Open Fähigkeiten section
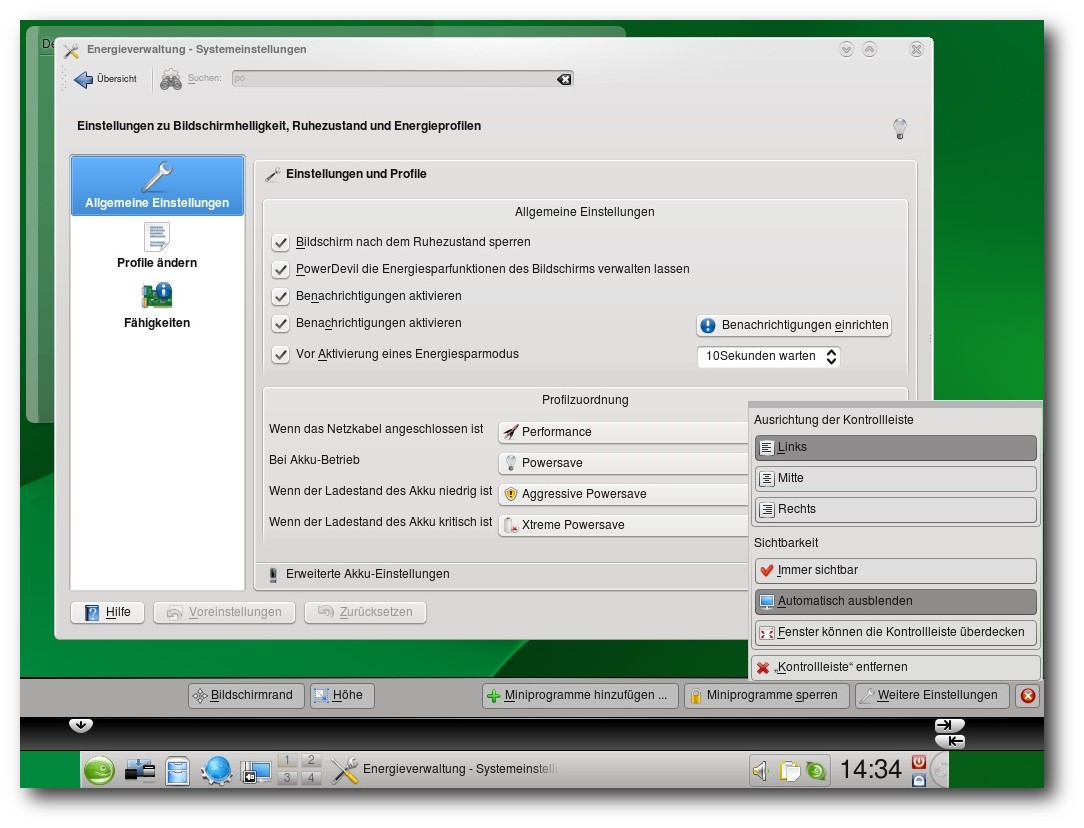The image size is (1084, 828). pos(157,305)
